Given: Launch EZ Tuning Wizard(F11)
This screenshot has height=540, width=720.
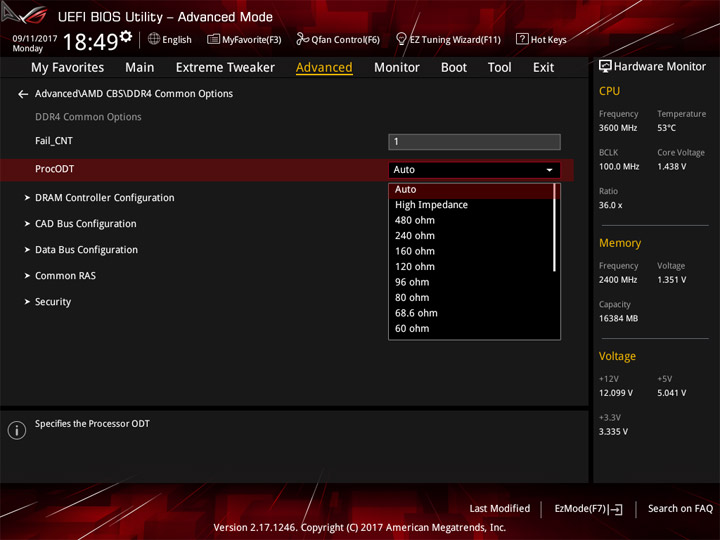Looking at the screenshot, I should pyautogui.click(x=449, y=39).
